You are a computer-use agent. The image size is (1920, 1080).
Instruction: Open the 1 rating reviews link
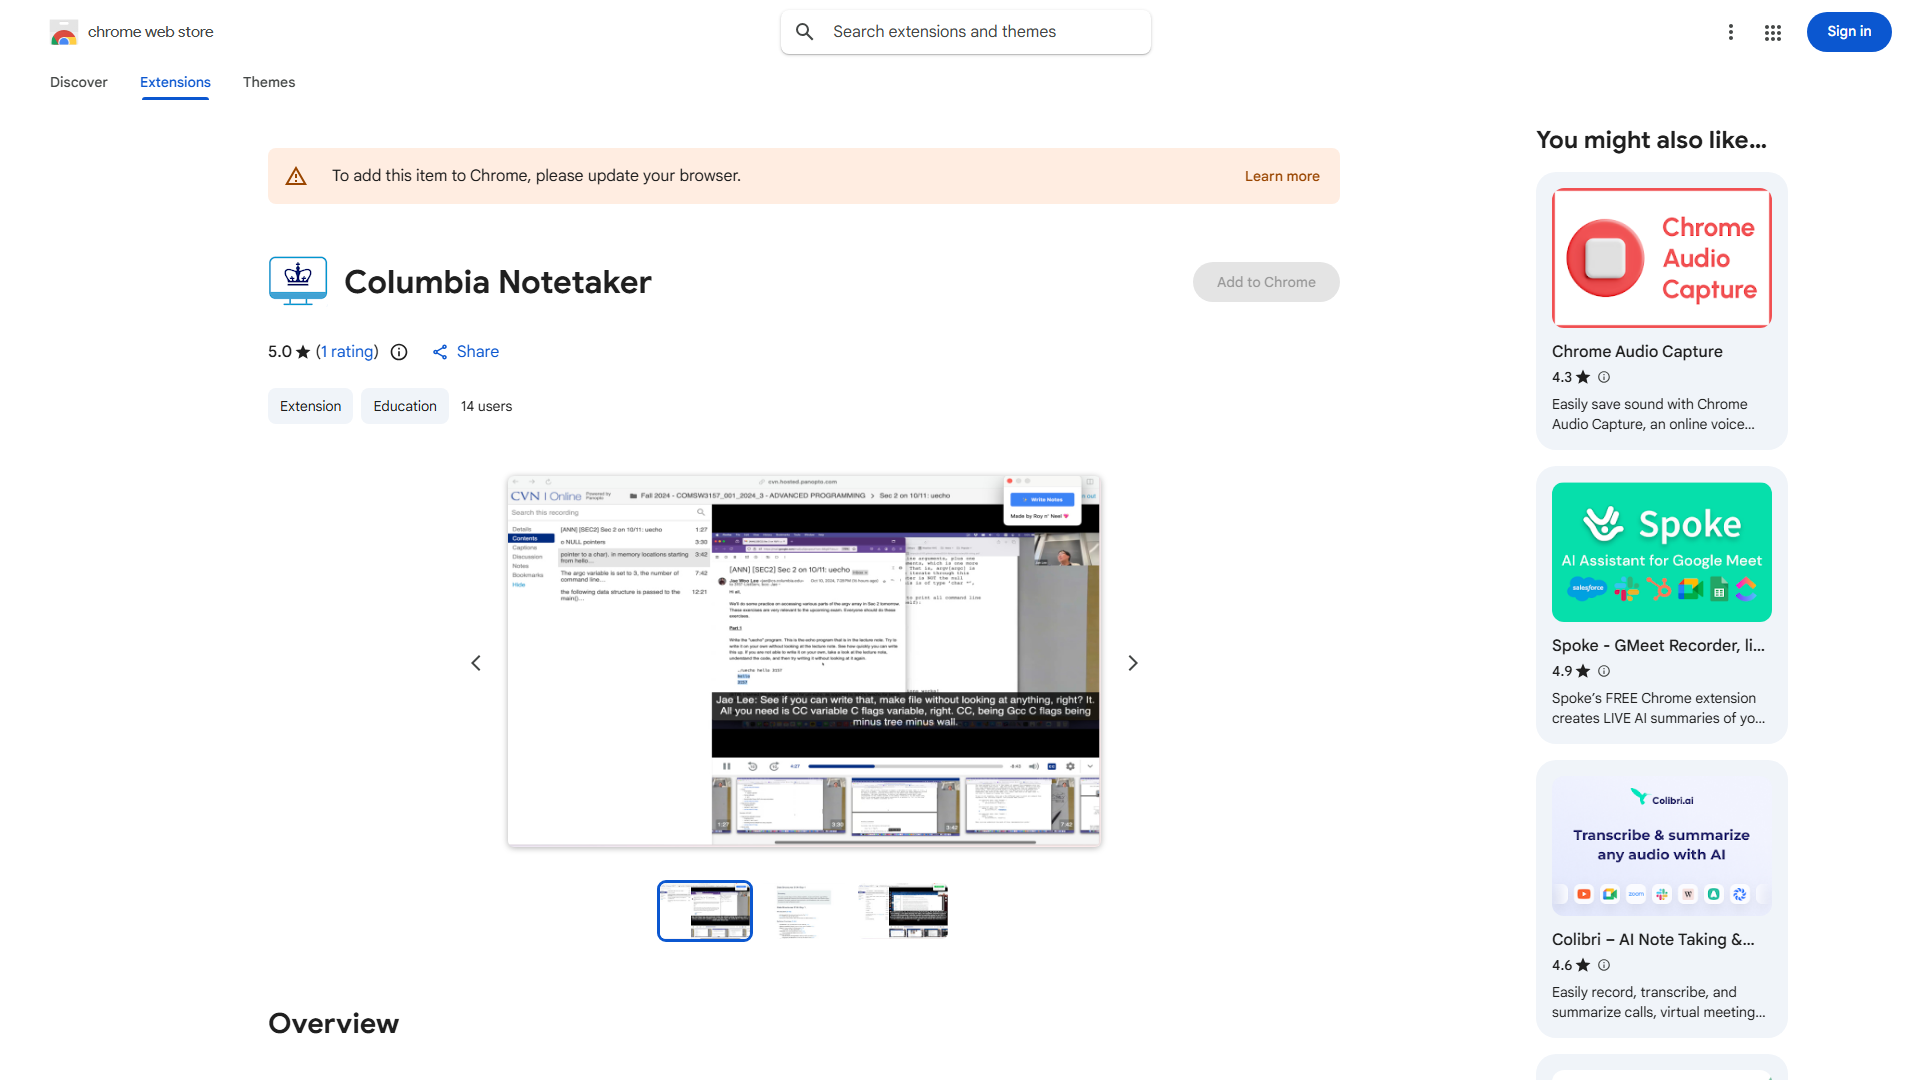(x=346, y=352)
